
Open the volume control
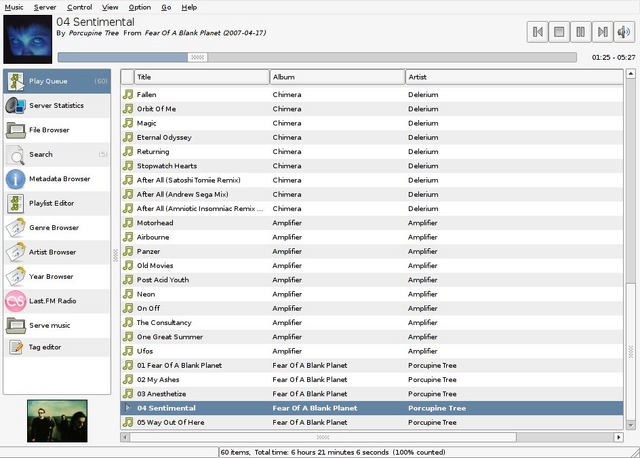point(624,32)
